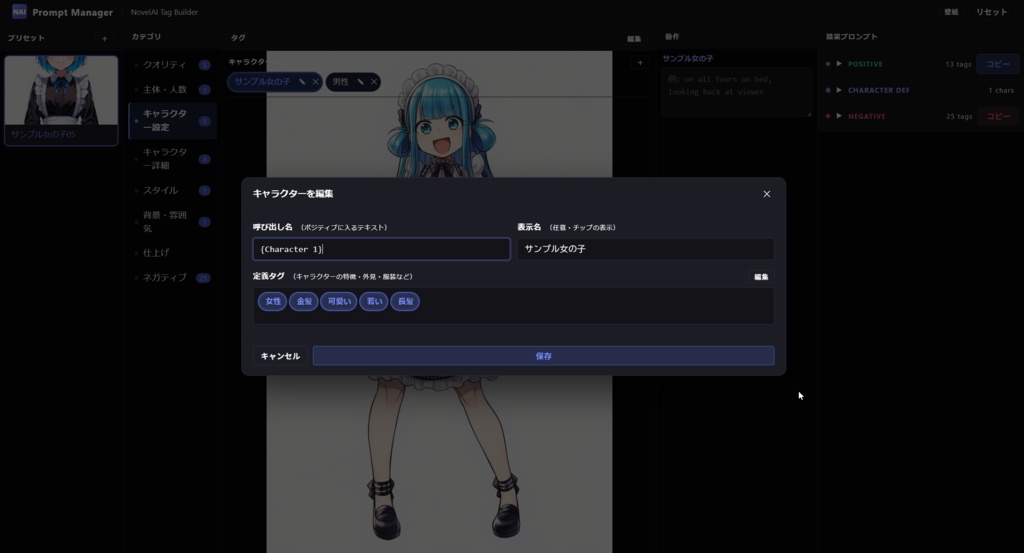Screen dimensions: 1024x553
Task: Click the 編集 button in the タグ header
Action: pos(634,39)
